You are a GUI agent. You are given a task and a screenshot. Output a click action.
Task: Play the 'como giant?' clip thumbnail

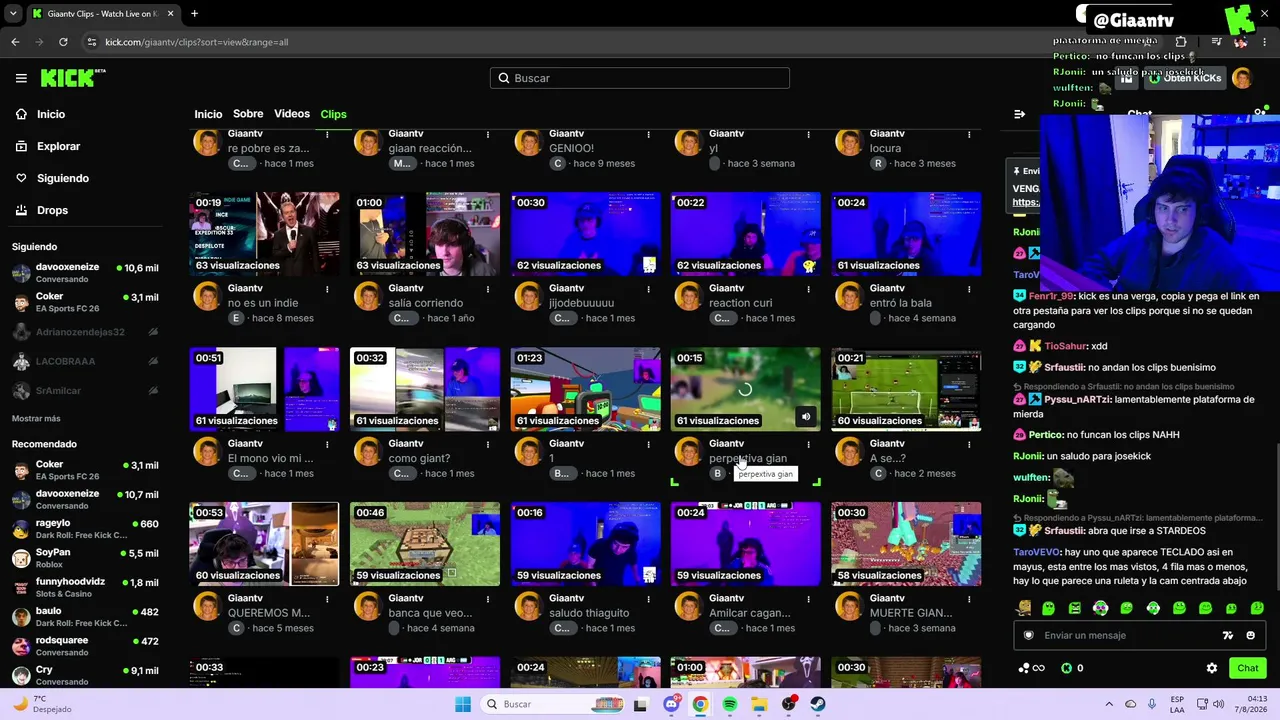425,389
